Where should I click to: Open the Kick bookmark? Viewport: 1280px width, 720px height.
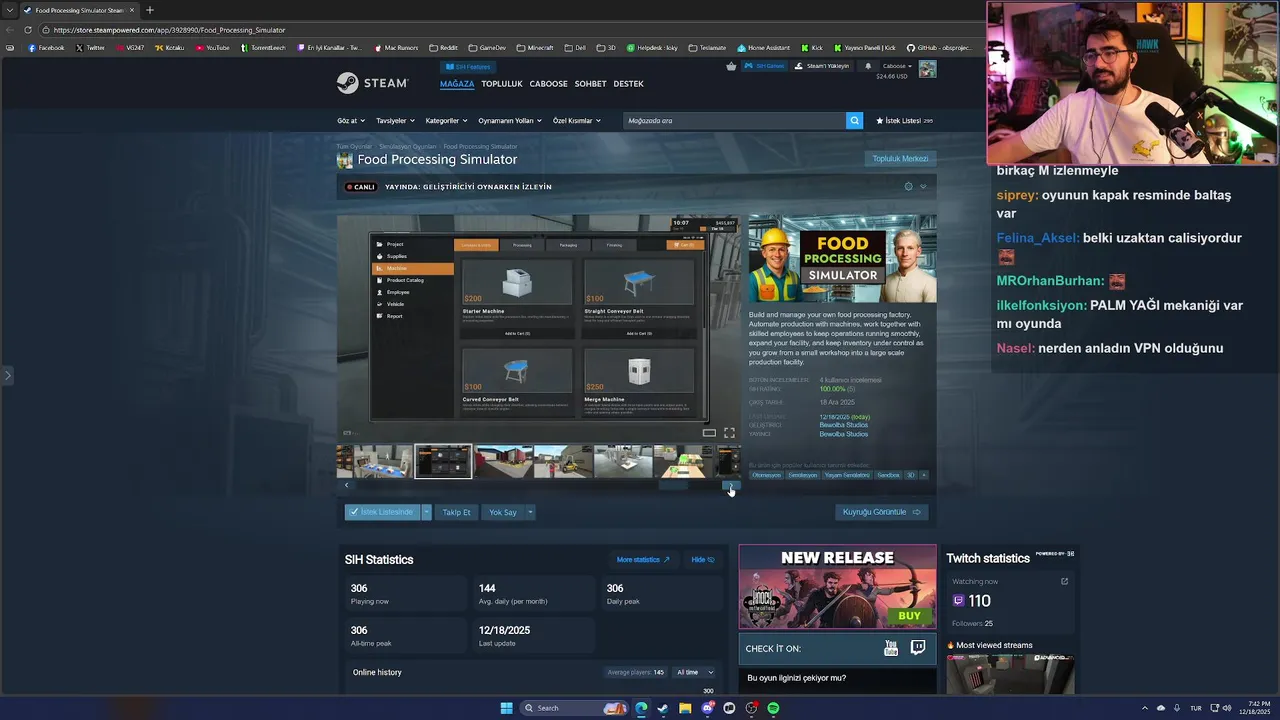812,48
